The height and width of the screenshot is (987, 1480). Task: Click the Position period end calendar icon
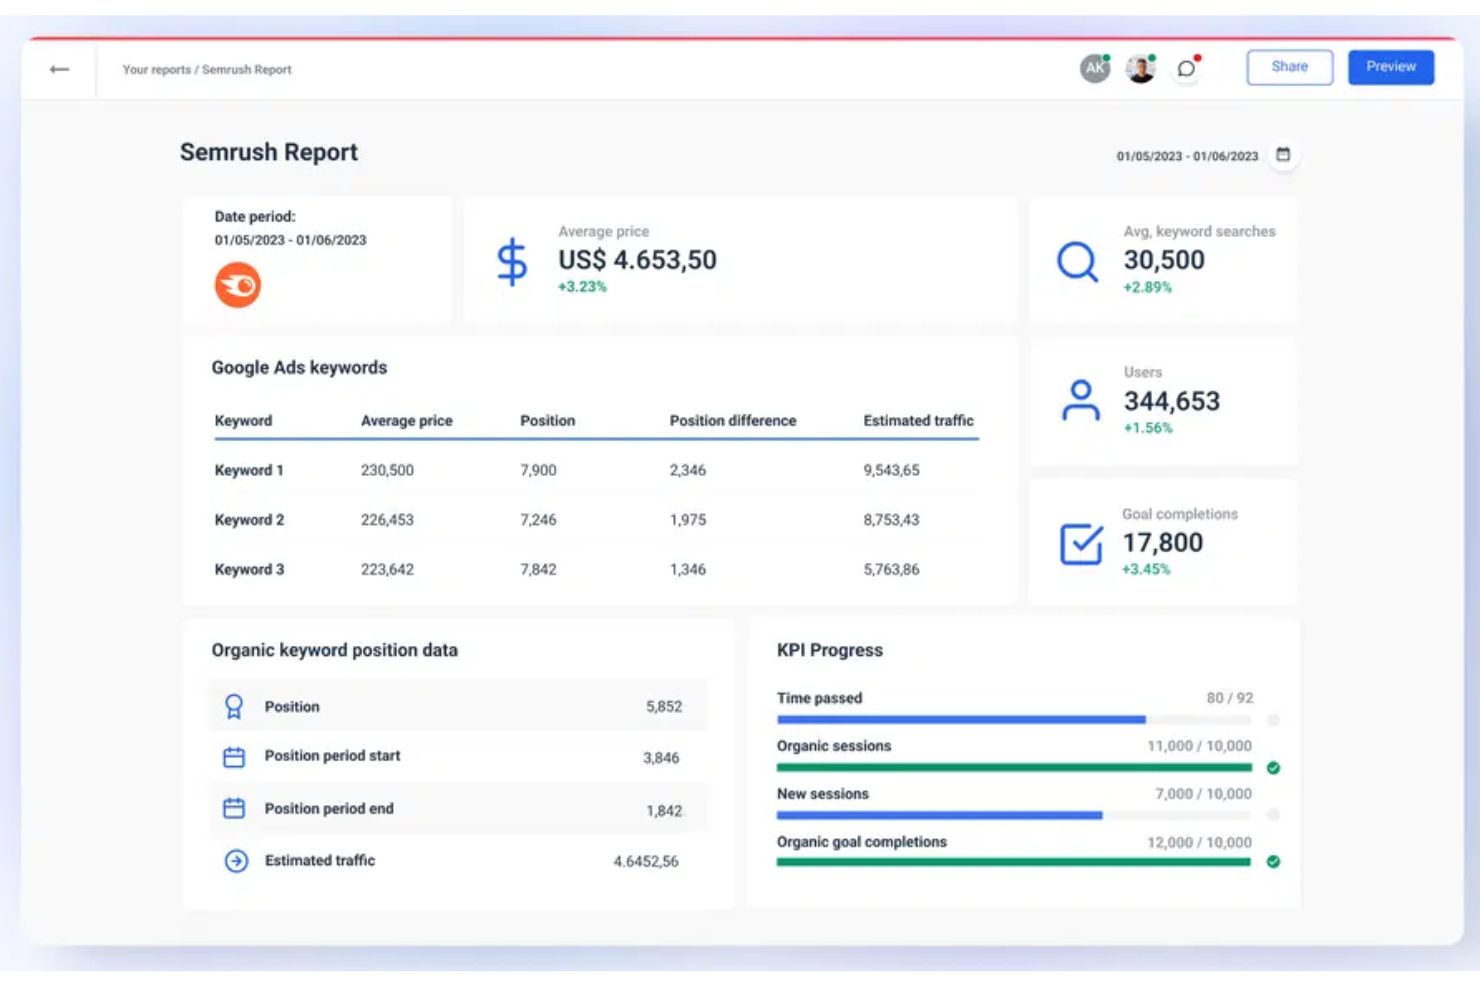pos(234,808)
